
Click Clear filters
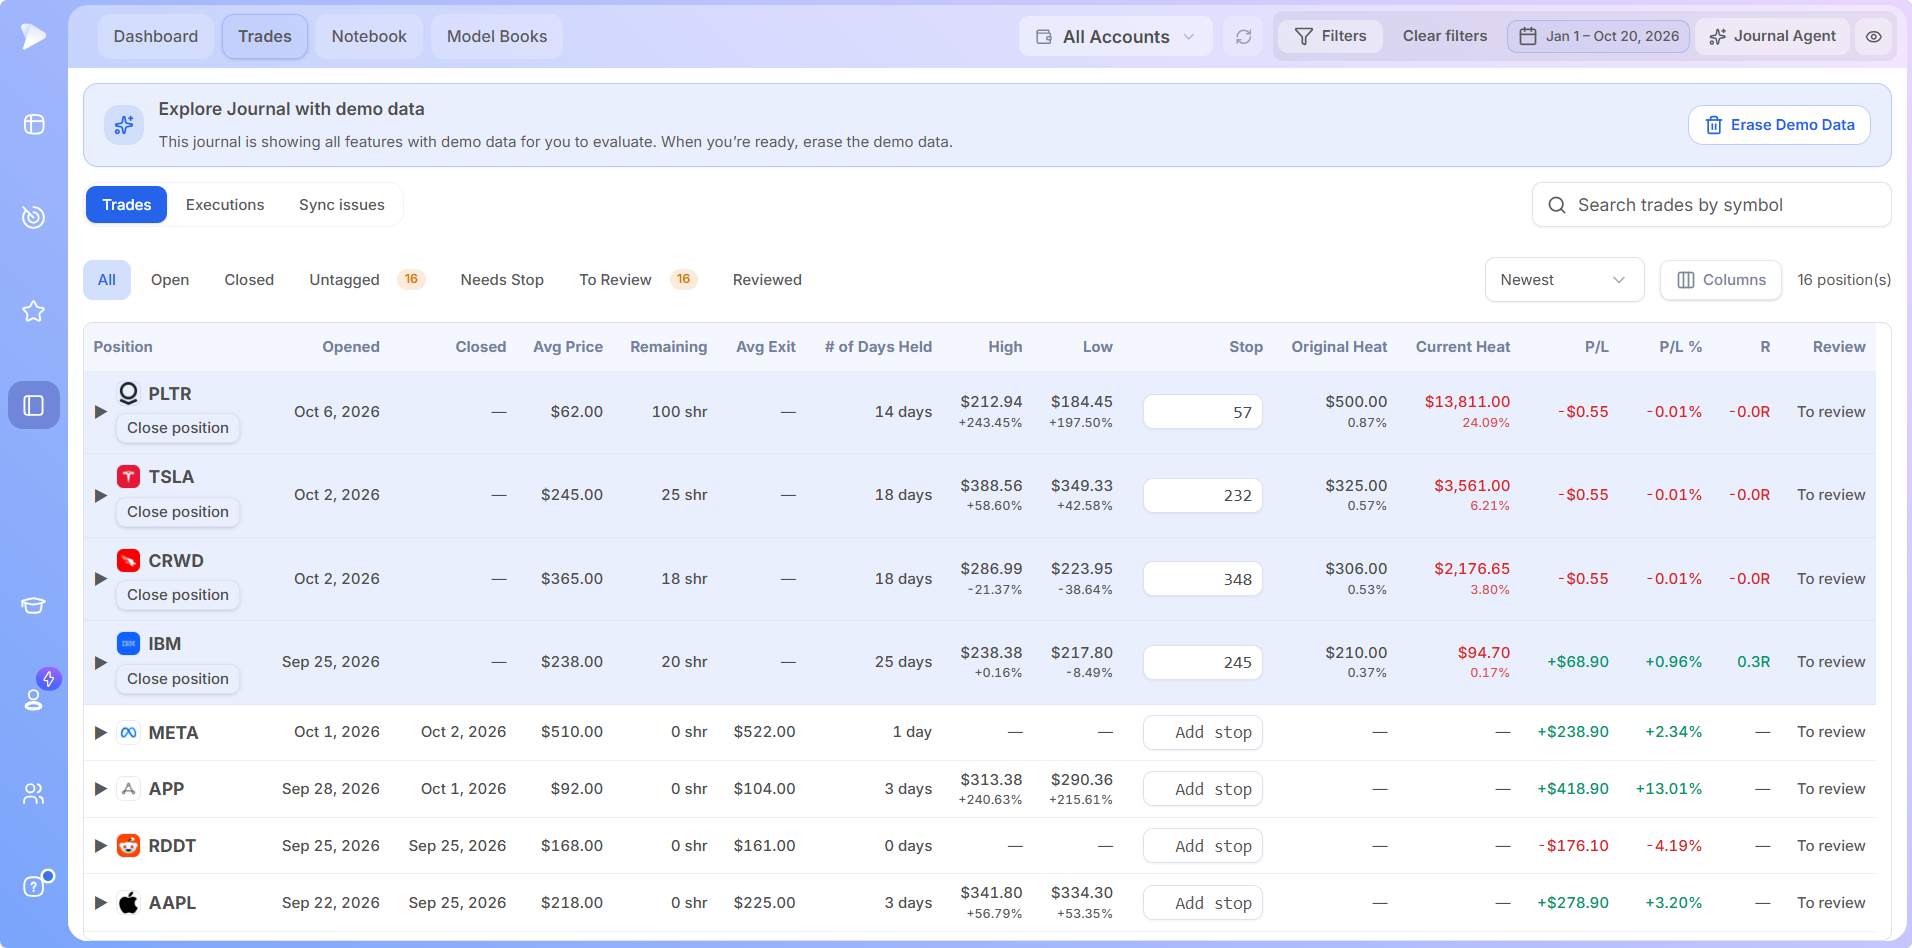[x=1444, y=37]
